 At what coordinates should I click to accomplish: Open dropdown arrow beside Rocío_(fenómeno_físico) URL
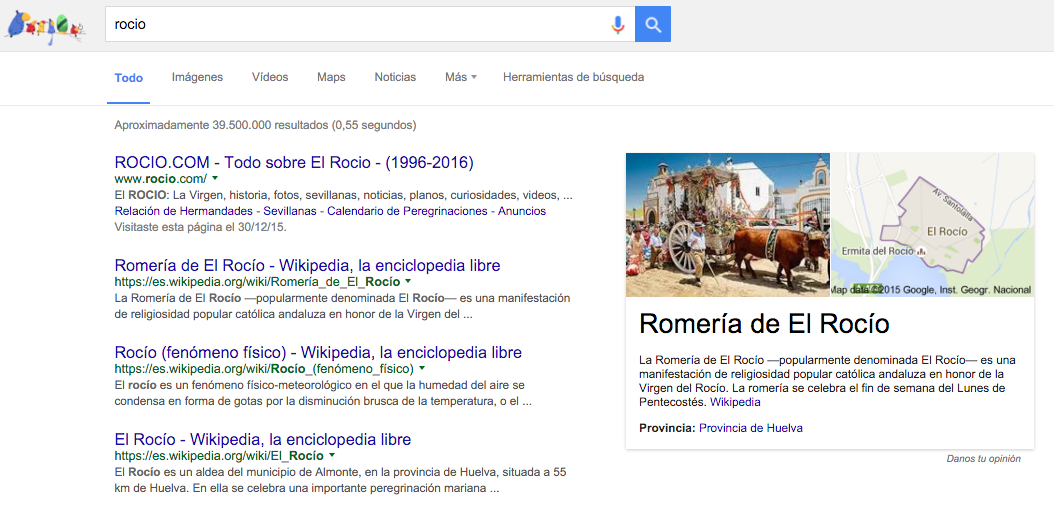[422, 369]
